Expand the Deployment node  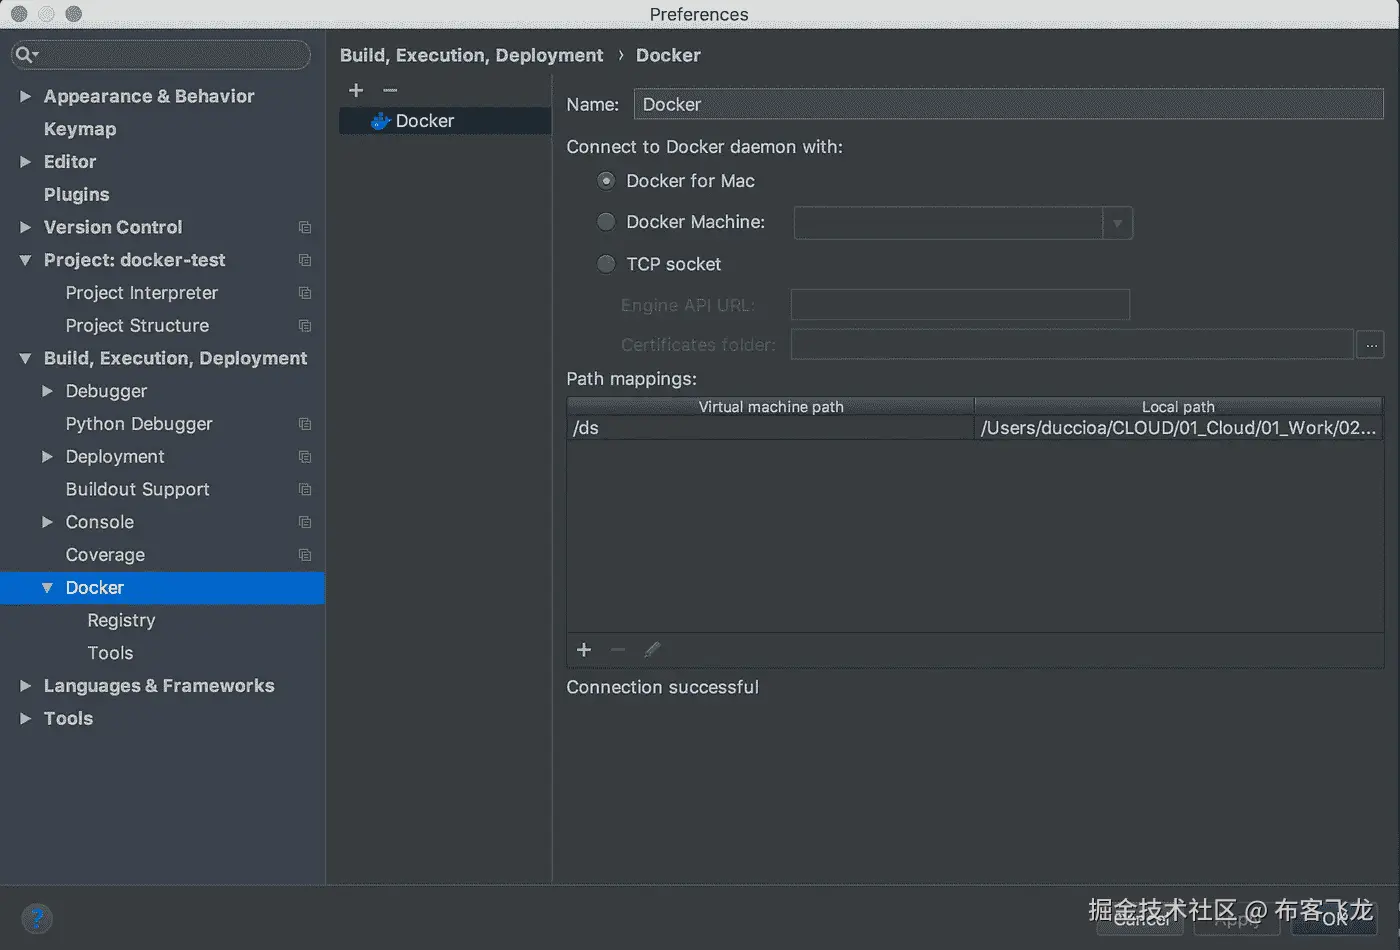tap(47, 457)
